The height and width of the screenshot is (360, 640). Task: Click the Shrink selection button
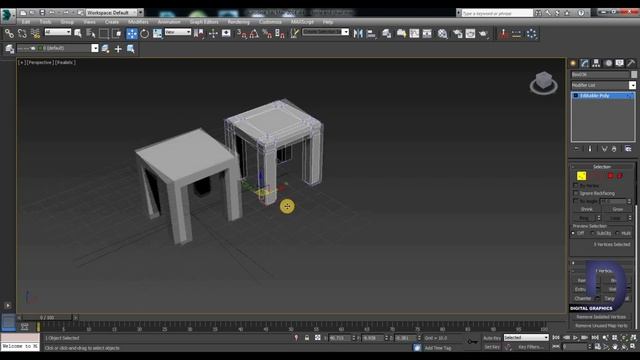(587, 209)
